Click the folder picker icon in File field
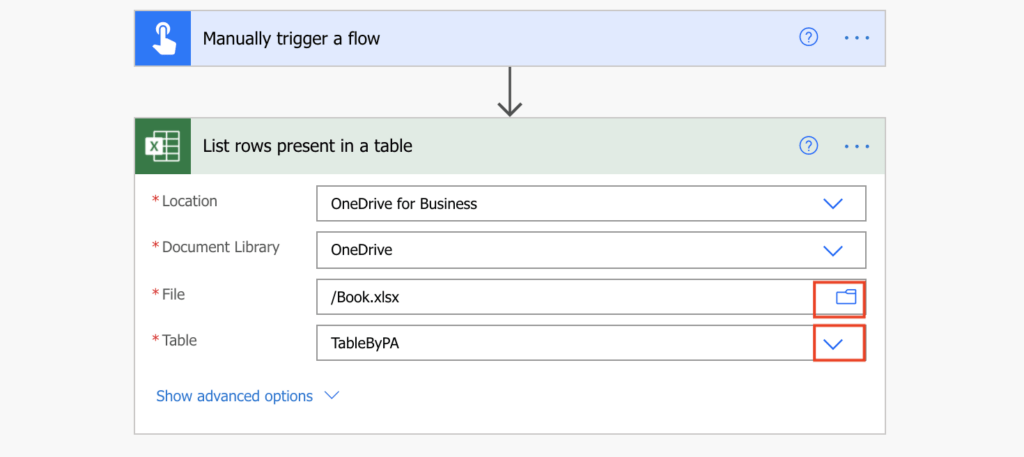1024x457 pixels. 846,297
